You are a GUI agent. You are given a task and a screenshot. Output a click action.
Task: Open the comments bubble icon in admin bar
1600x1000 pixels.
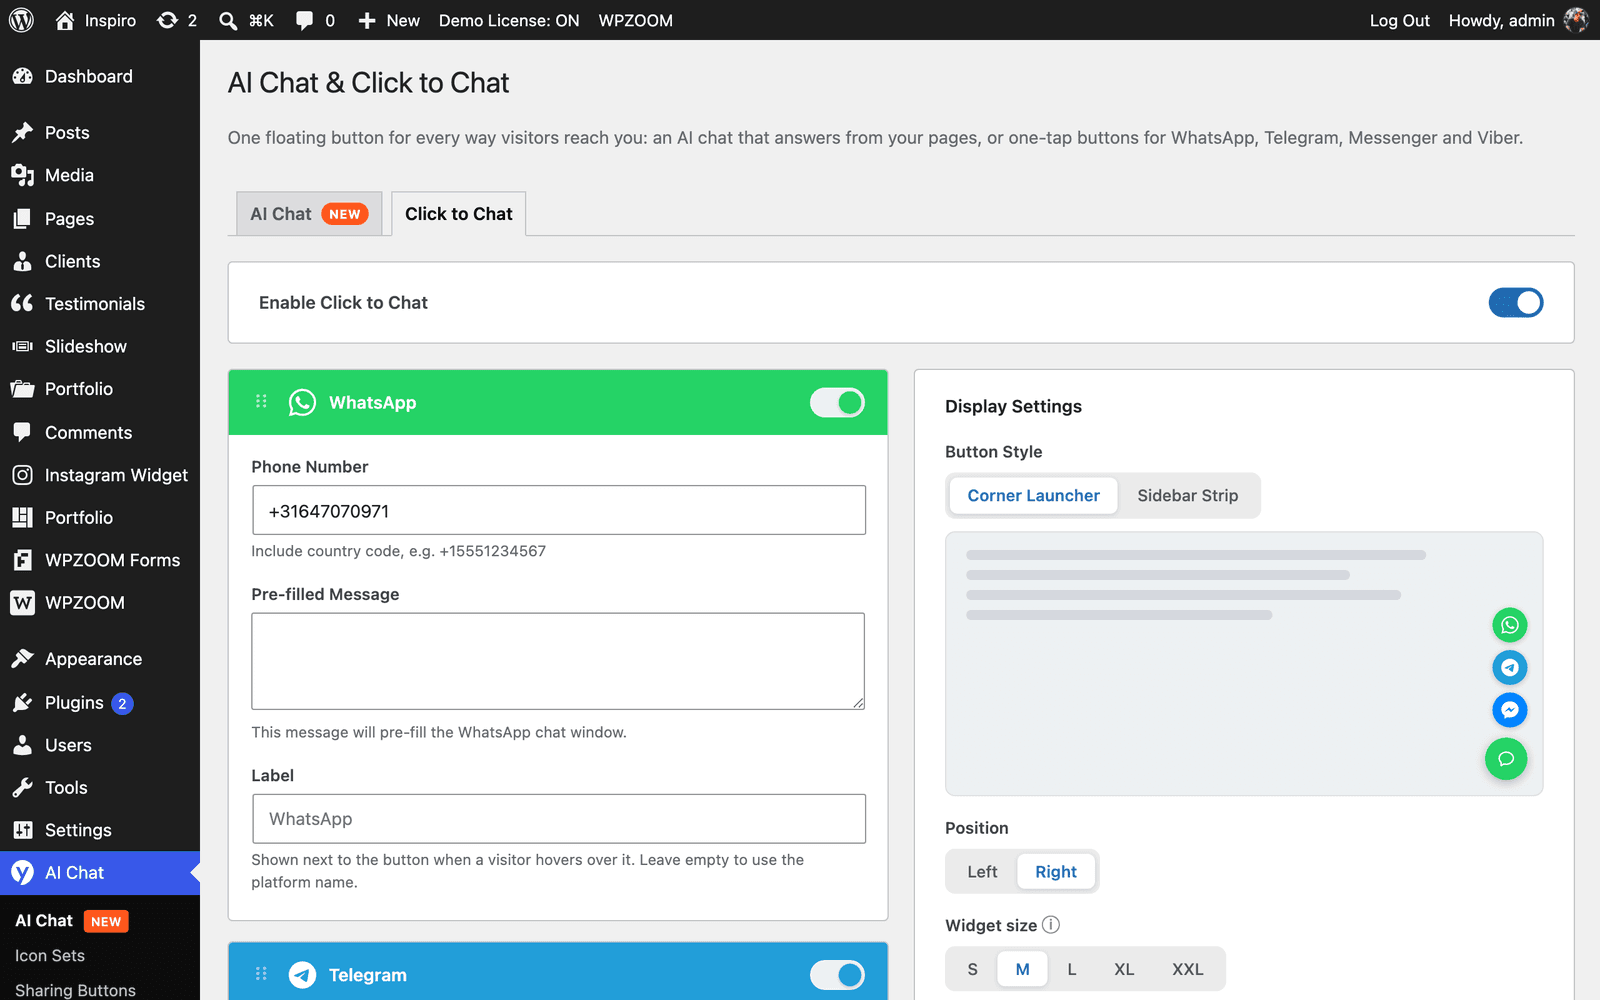click(x=304, y=20)
